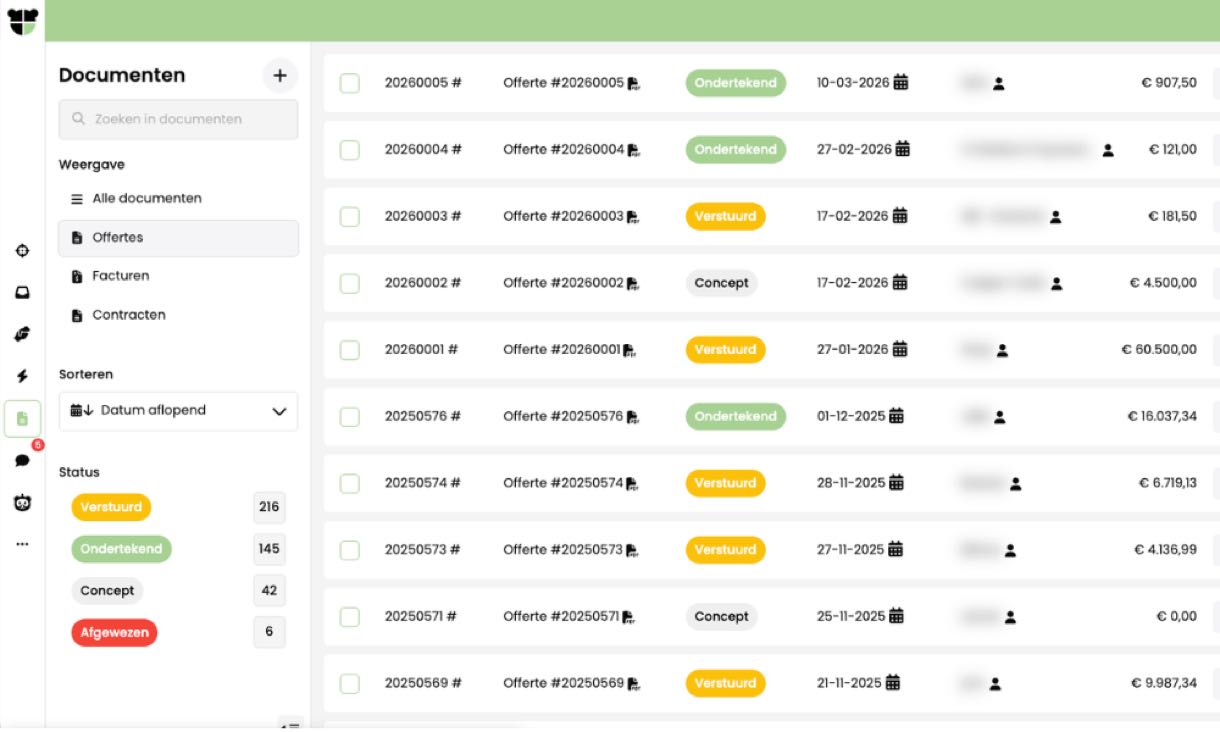Click the lightning bolt icon in sidebar
Image resolution: width=1220 pixels, height=732 pixels.
point(22,376)
